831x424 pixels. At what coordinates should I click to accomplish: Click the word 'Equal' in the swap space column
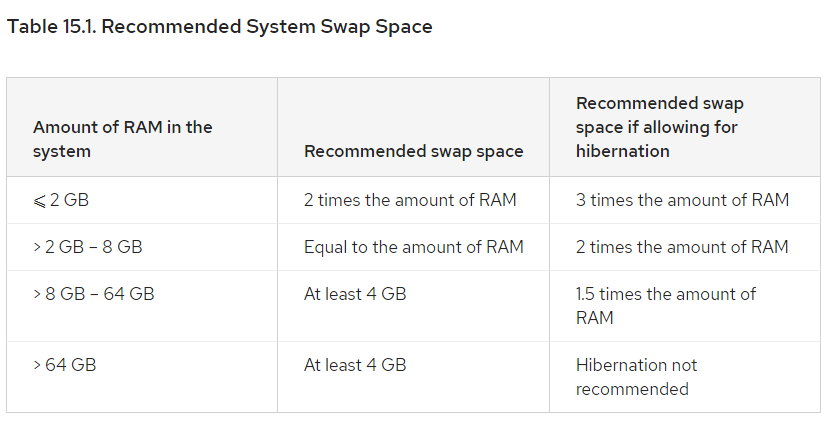pos(326,247)
